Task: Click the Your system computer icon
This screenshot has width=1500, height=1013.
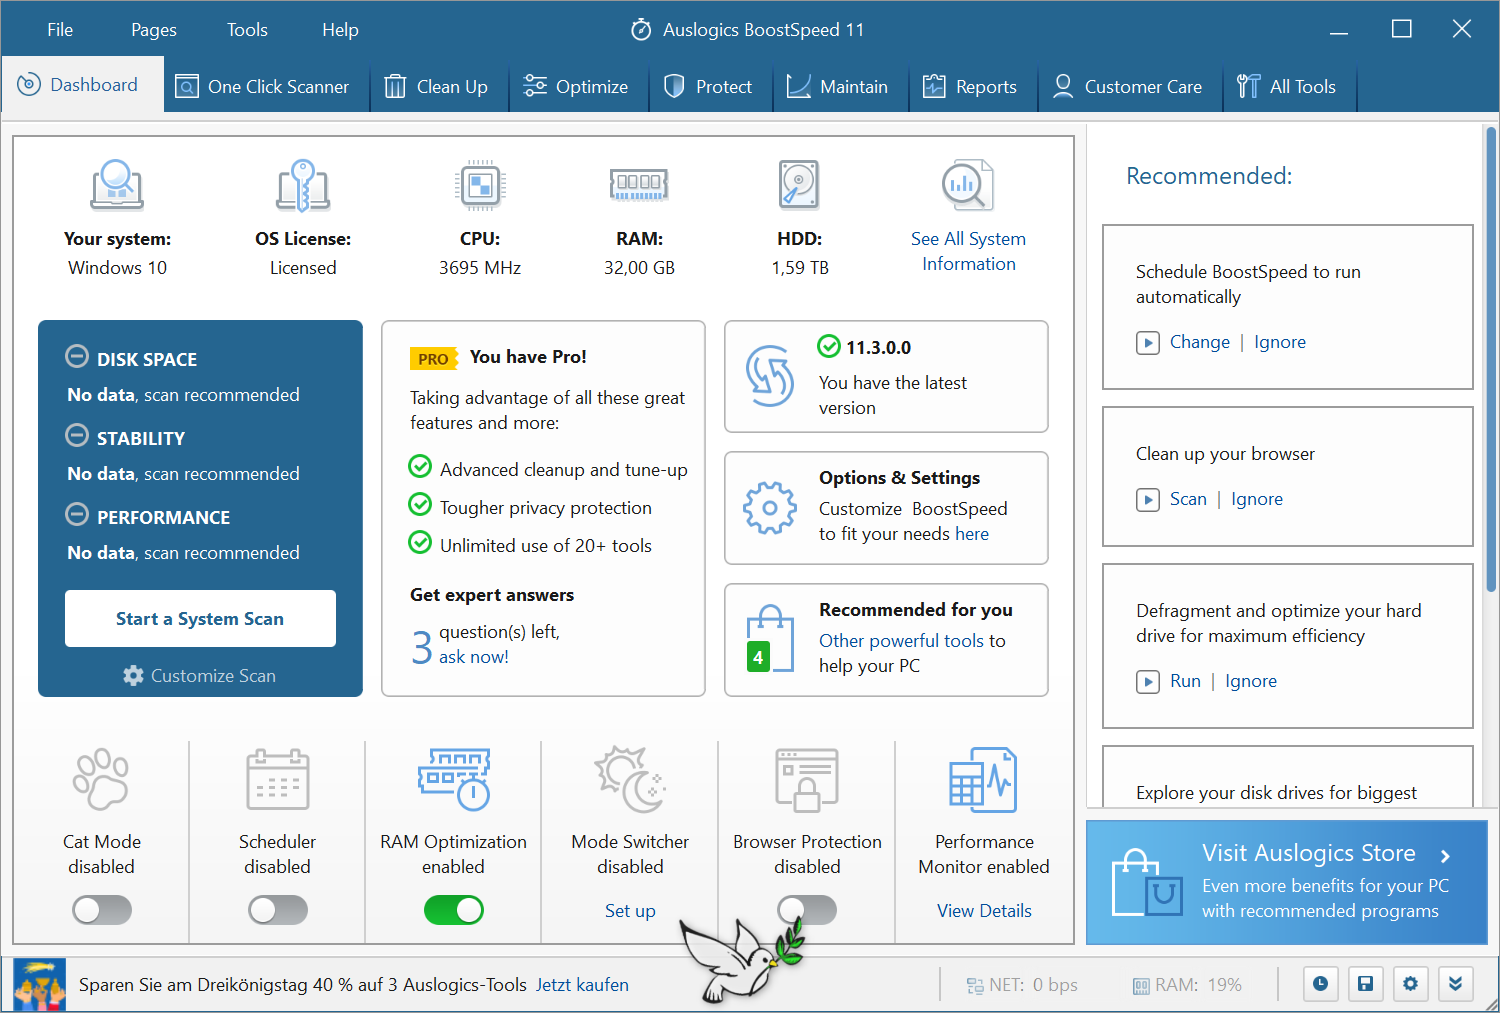Action: tap(117, 185)
